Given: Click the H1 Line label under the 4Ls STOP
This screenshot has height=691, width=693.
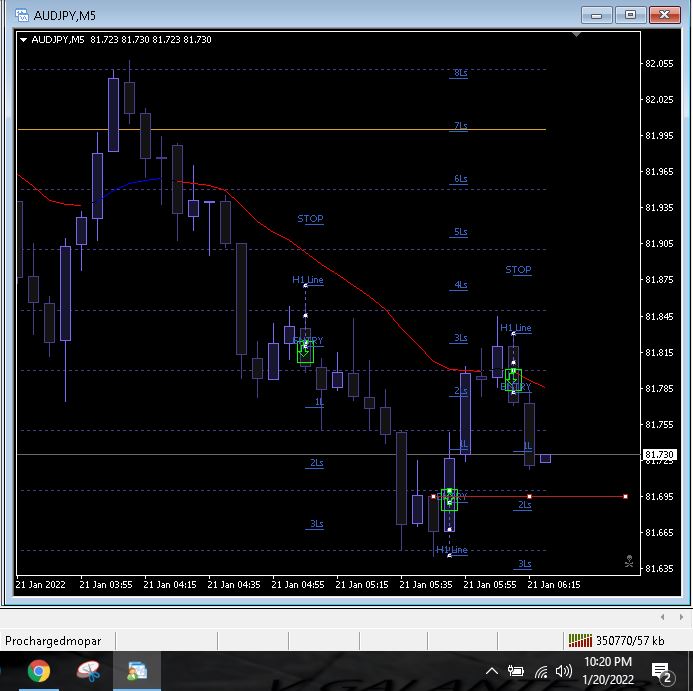Looking at the screenshot, I should [x=516, y=328].
